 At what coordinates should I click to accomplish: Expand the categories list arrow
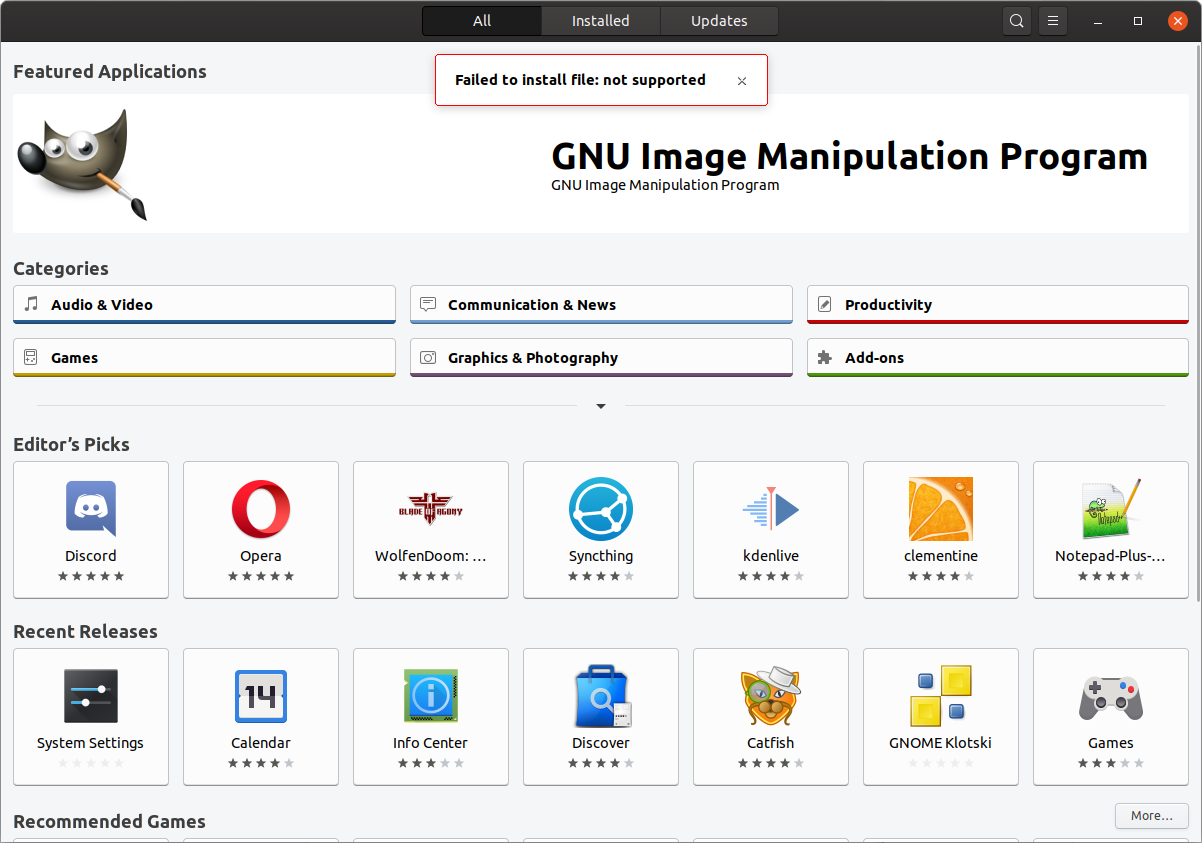click(x=601, y=406)
